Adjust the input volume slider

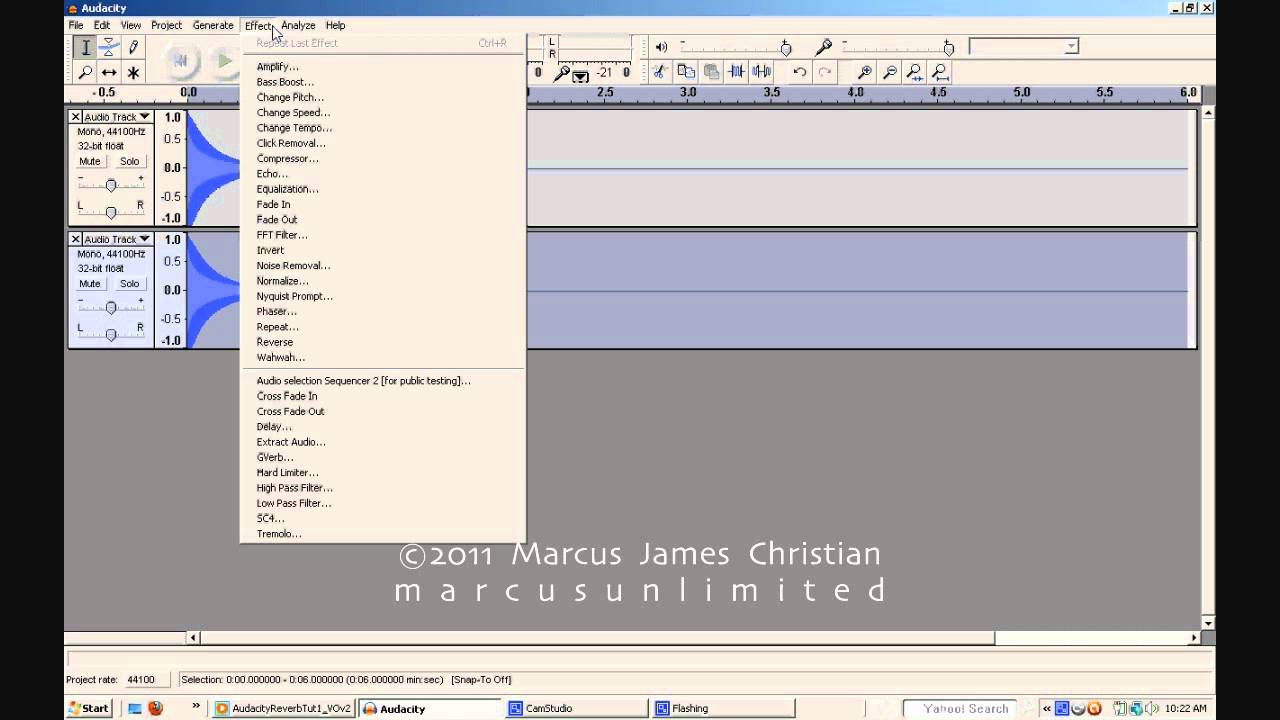[x=948, y=47]
